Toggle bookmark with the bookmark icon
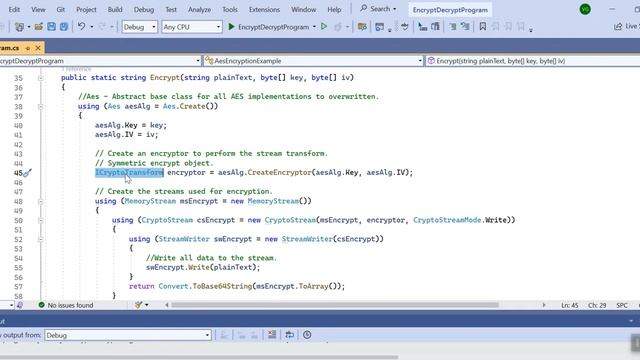This screenshot has width=640, height=360. click(482, 27)
